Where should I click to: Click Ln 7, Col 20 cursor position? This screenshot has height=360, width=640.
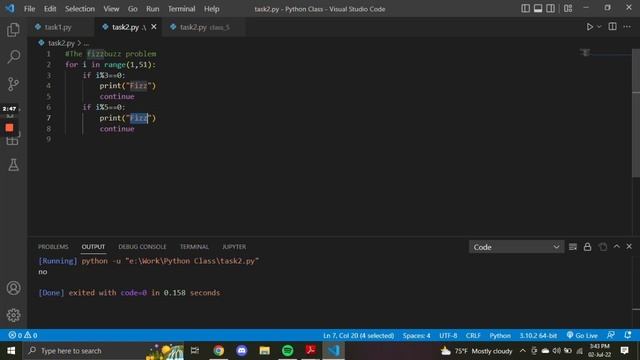(x=358, y=336)
